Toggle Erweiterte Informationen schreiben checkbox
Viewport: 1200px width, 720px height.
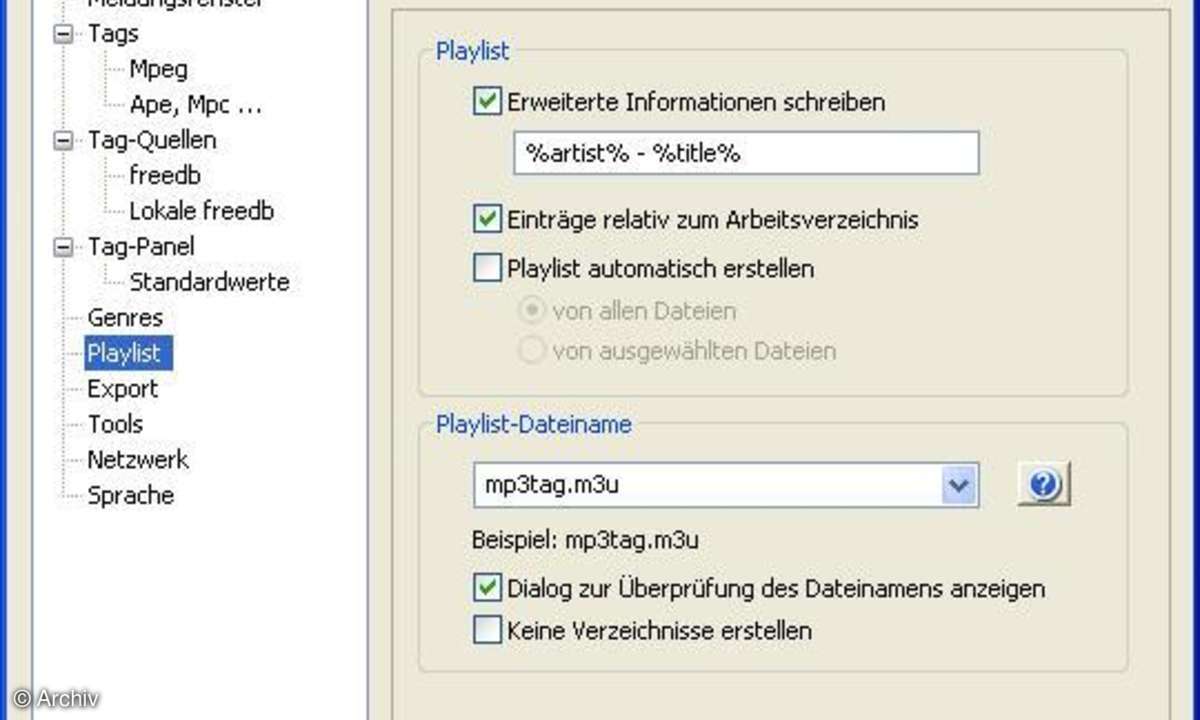click(487, 102)
